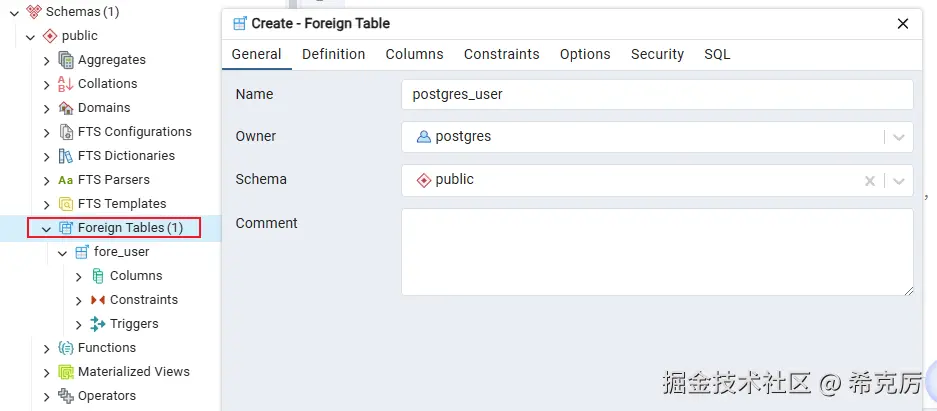Click the Aggregates node icon
The height and width of the screenshot is (411, 937).
tap(66, 60)
